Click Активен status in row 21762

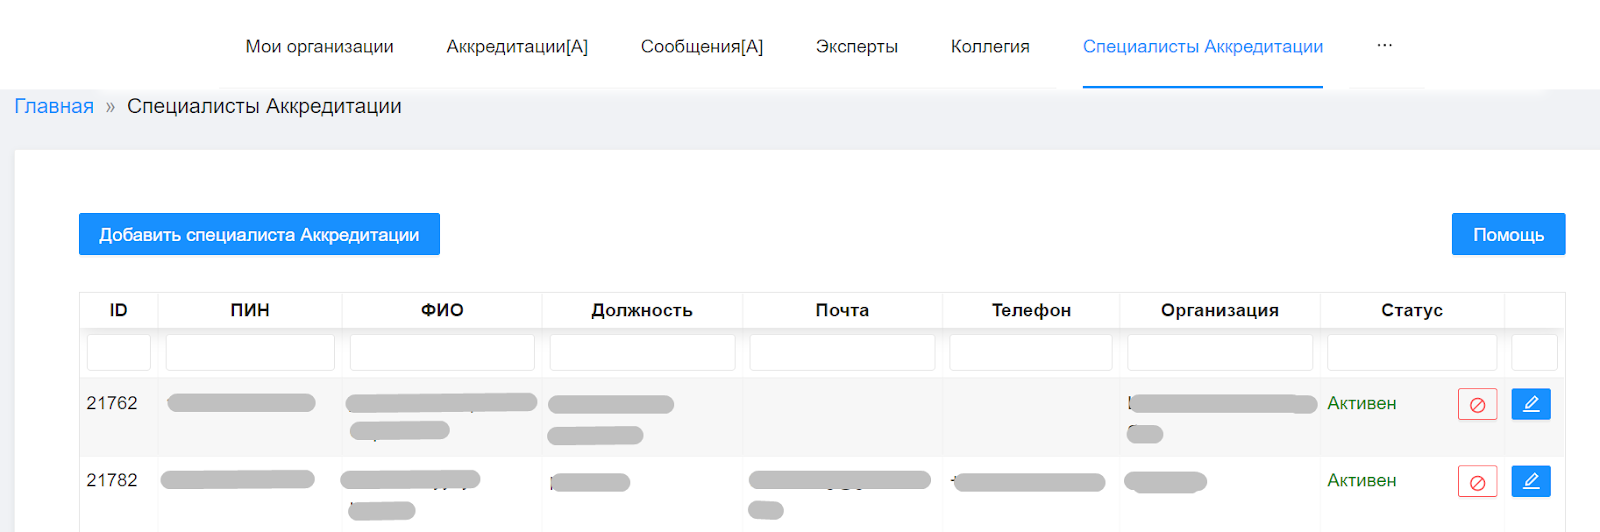coord(1362,403)
